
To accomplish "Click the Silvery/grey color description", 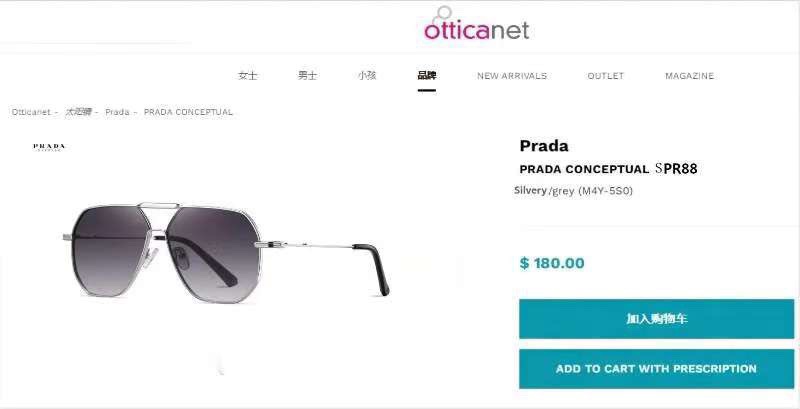I will pos(573,191).
